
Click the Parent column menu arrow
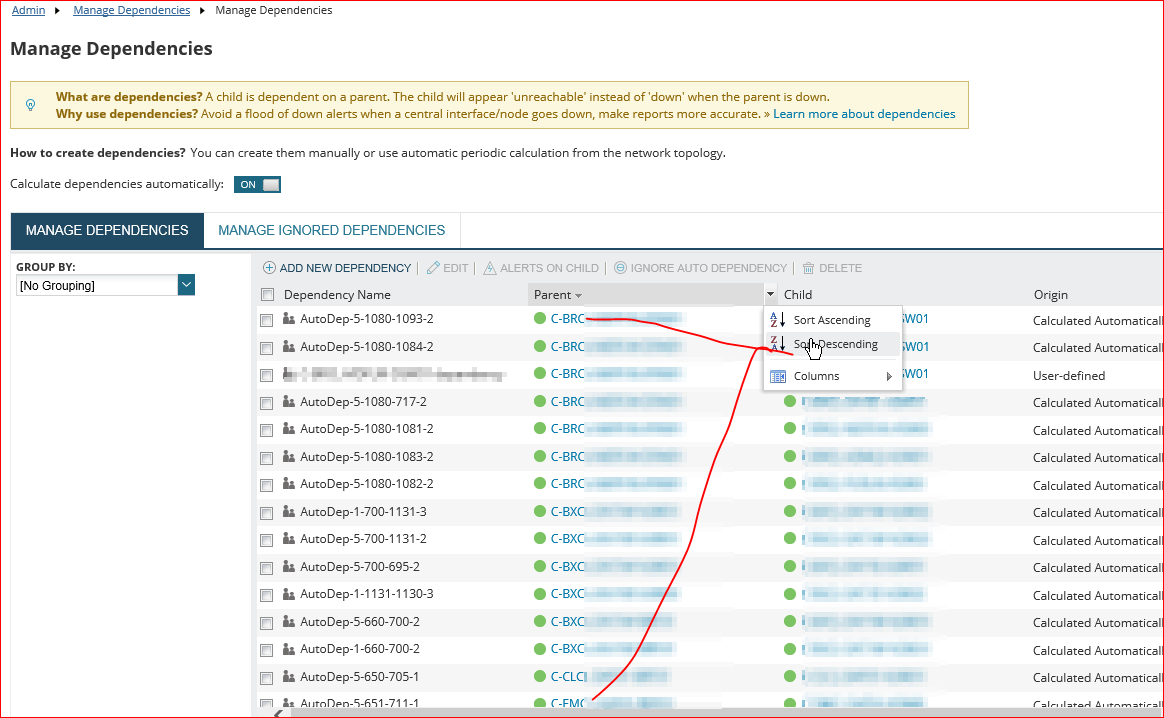click(x=771, y=294)
